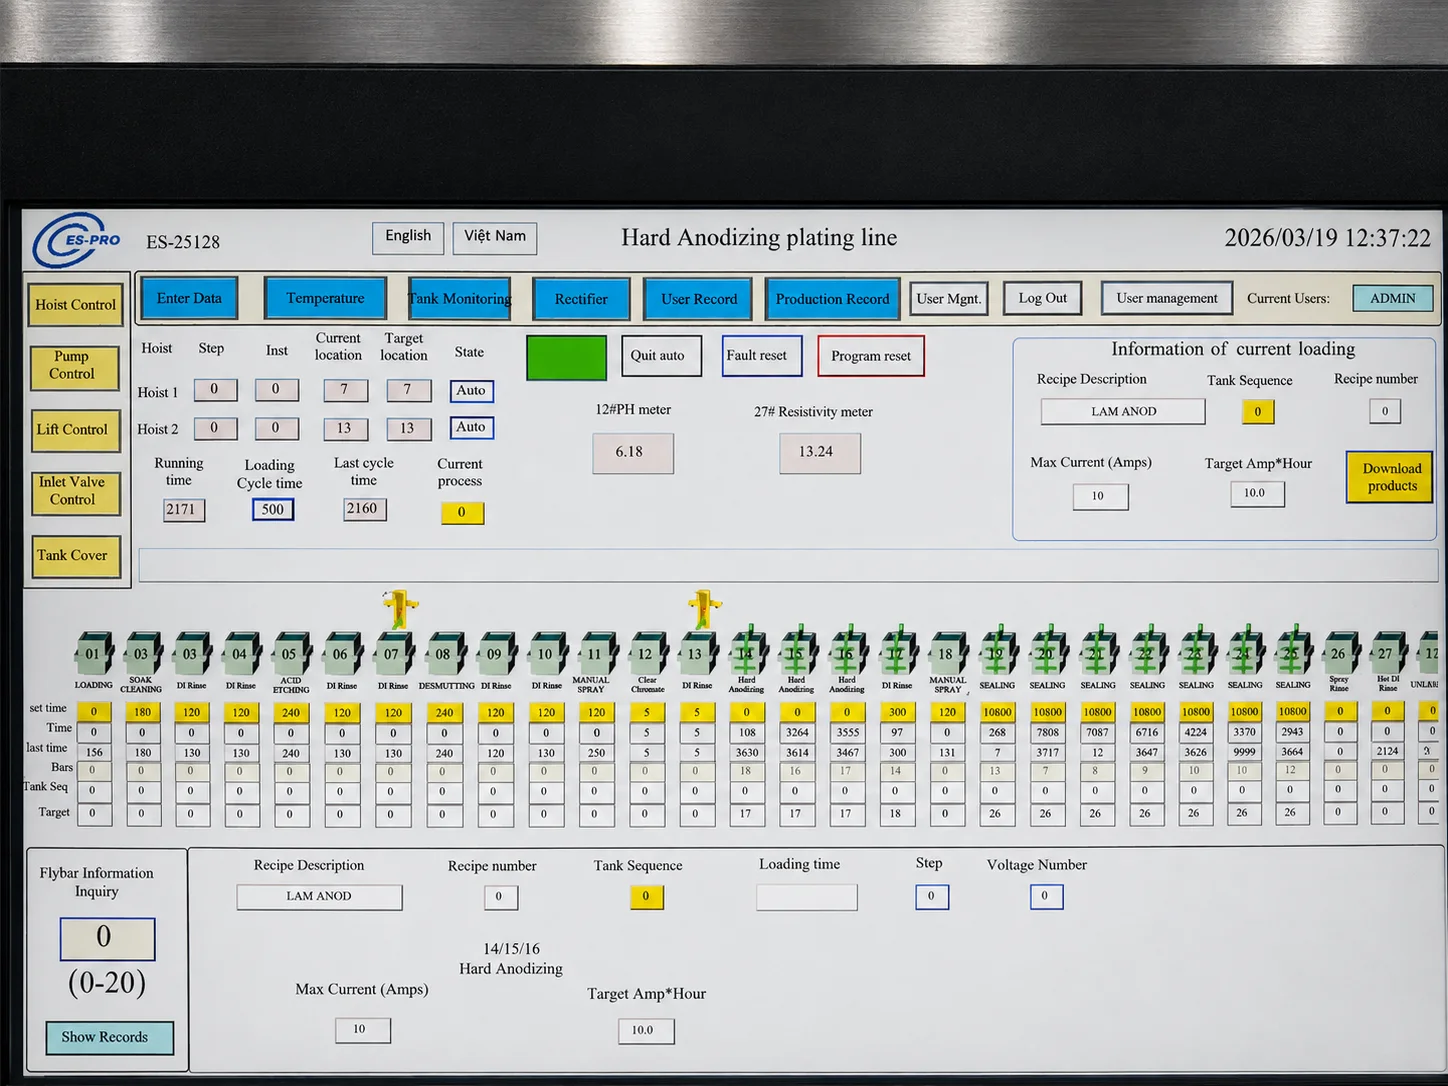This screenshot has width=1448, height=1086.
Task: Open the Production Record page
Action: pyautogui.click(x=832, y=299)
